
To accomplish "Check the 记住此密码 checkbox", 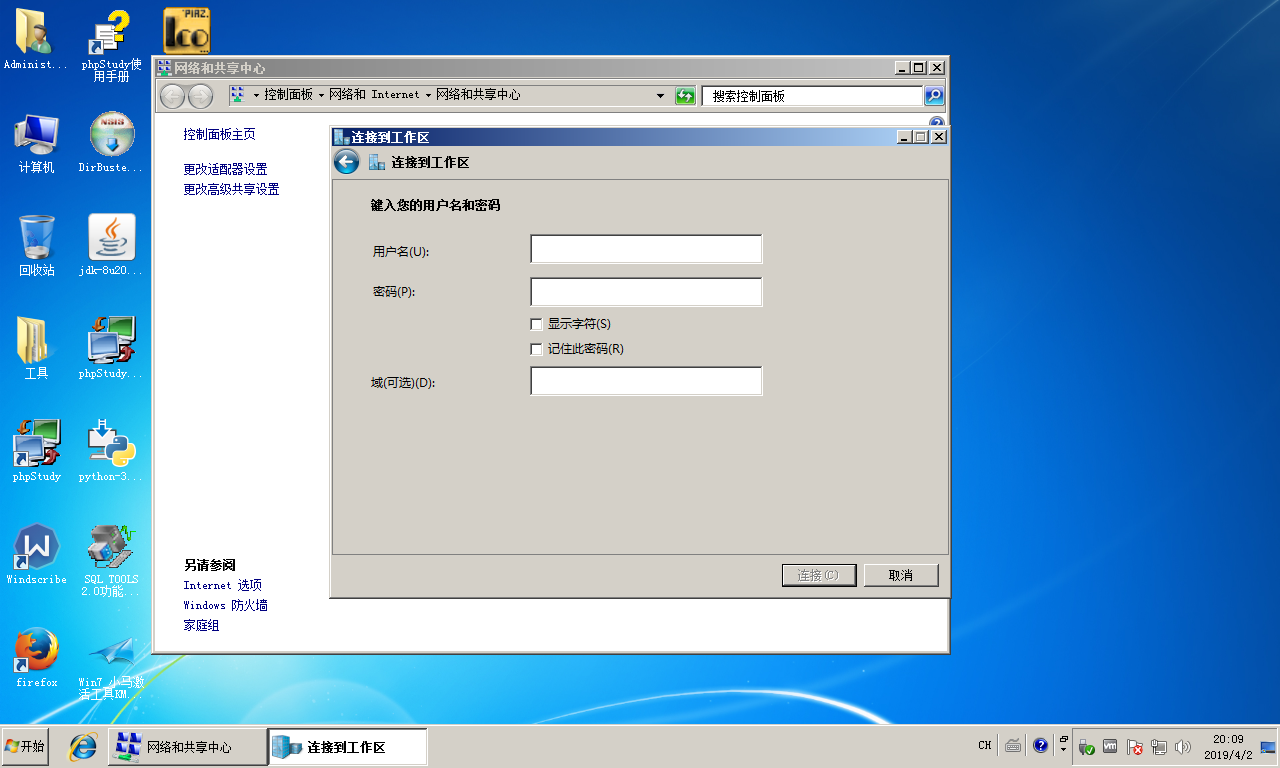I will 537,349.
